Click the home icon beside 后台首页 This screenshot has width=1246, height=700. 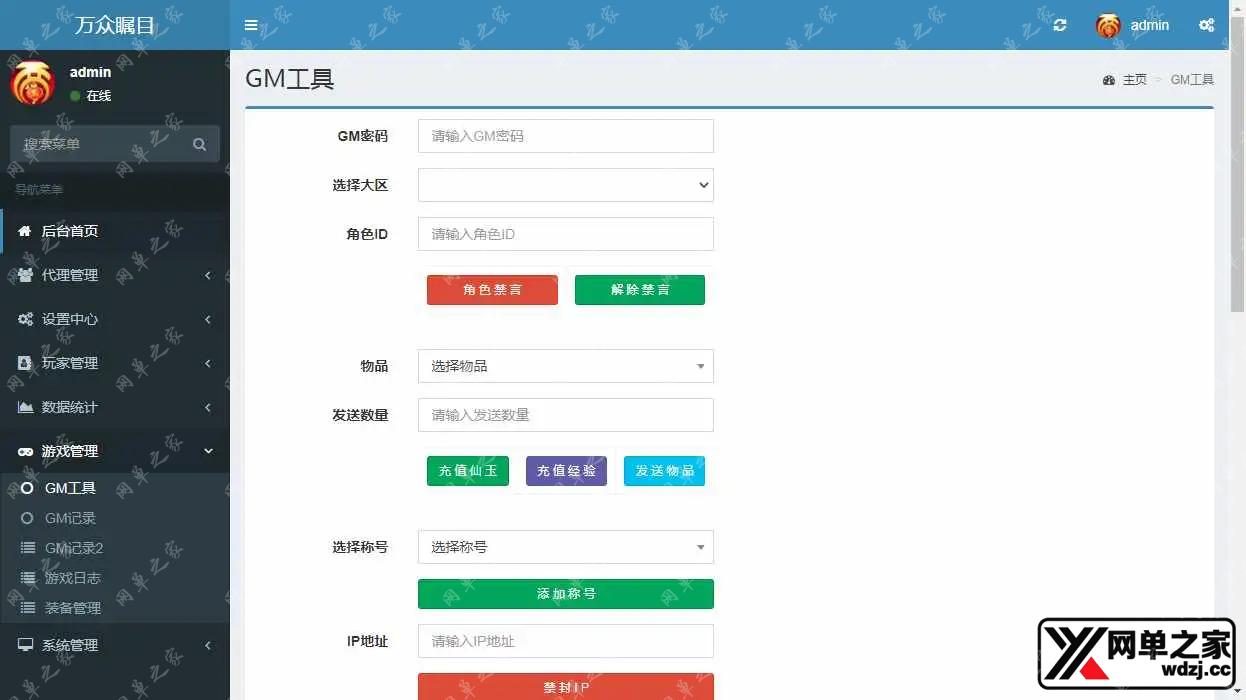(x=25, y=231)
